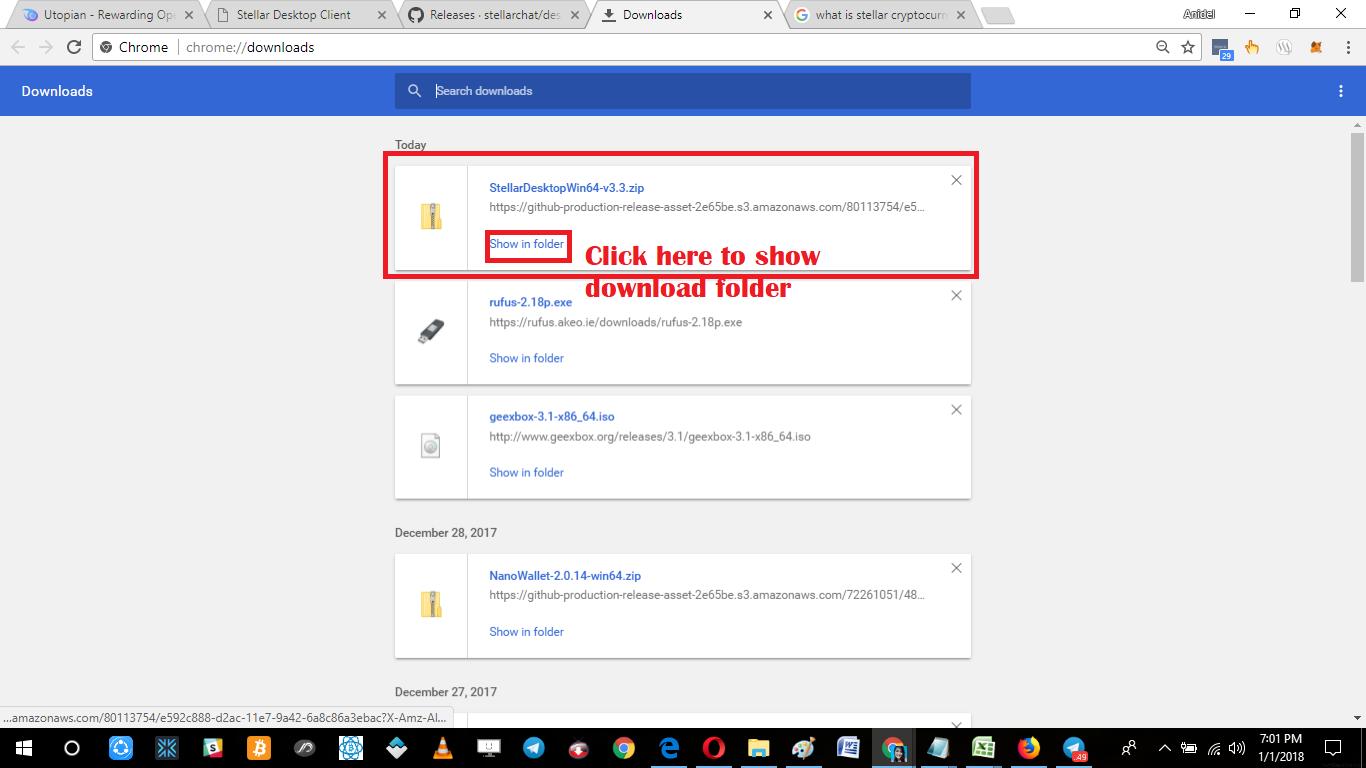This screenshot has height=768, width=1366.
Task: Click the 'December 27, 2017' date heading
Action: point(446,692)
